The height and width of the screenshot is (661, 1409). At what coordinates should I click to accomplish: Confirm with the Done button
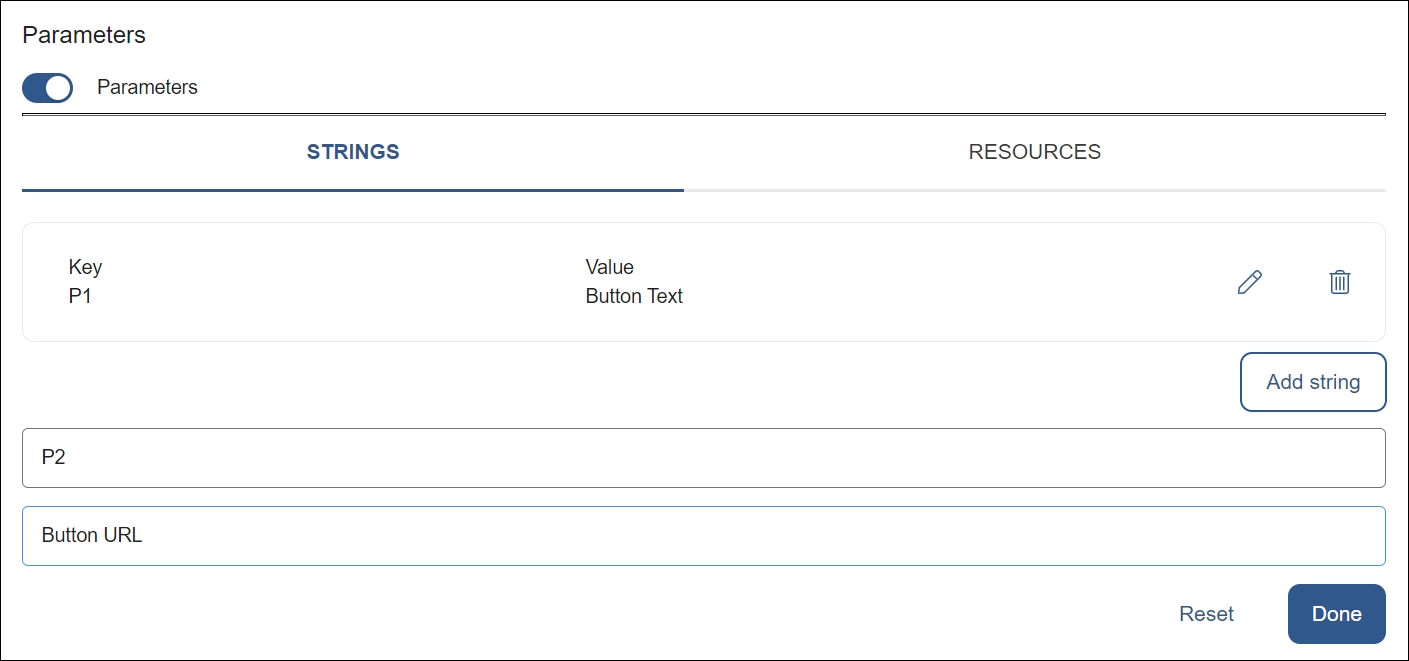click(x=1336, y=614)
